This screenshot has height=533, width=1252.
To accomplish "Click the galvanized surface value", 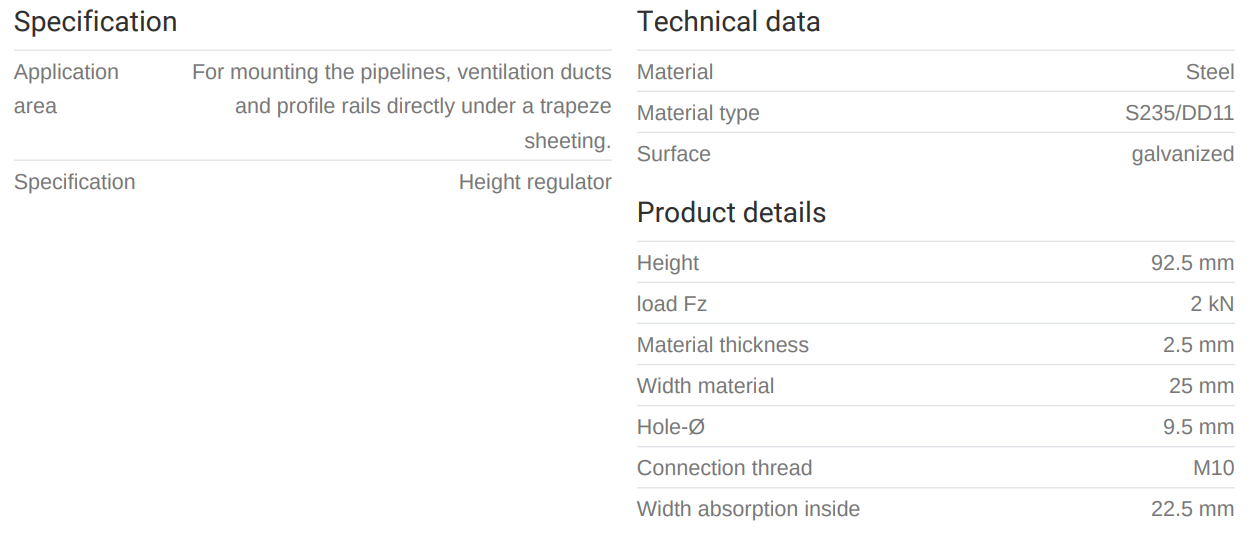I will pos(1182,154).
